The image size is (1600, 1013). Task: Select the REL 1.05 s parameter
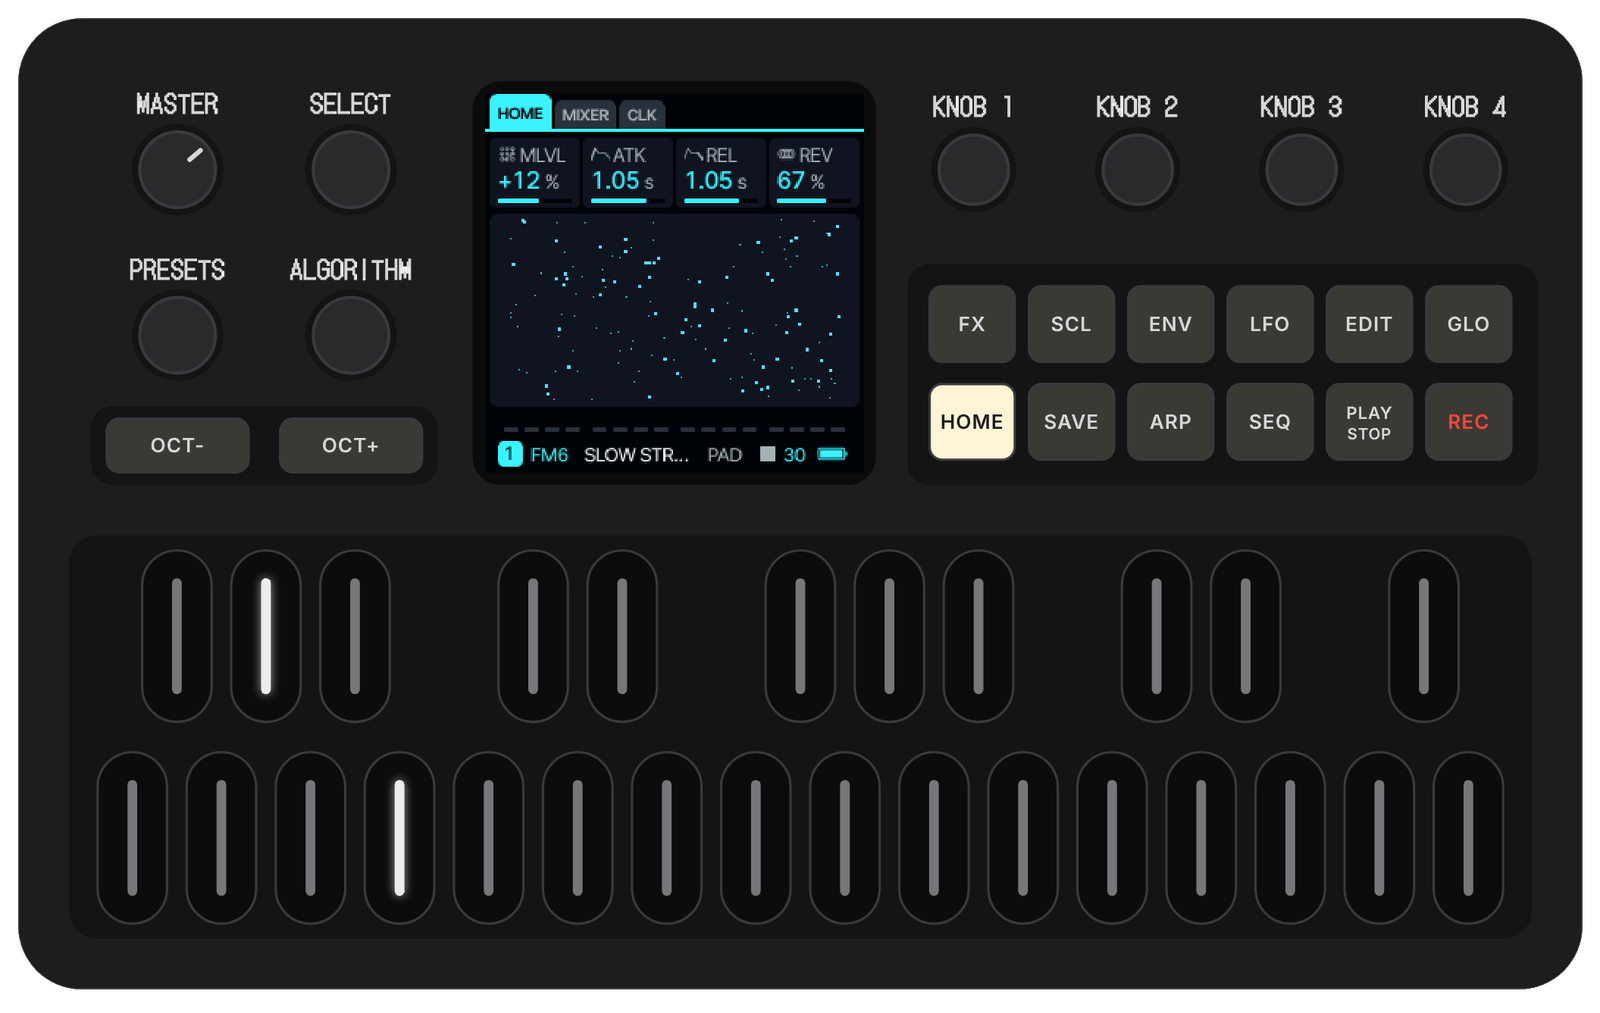pyautogui.click(x=720, y=173)
